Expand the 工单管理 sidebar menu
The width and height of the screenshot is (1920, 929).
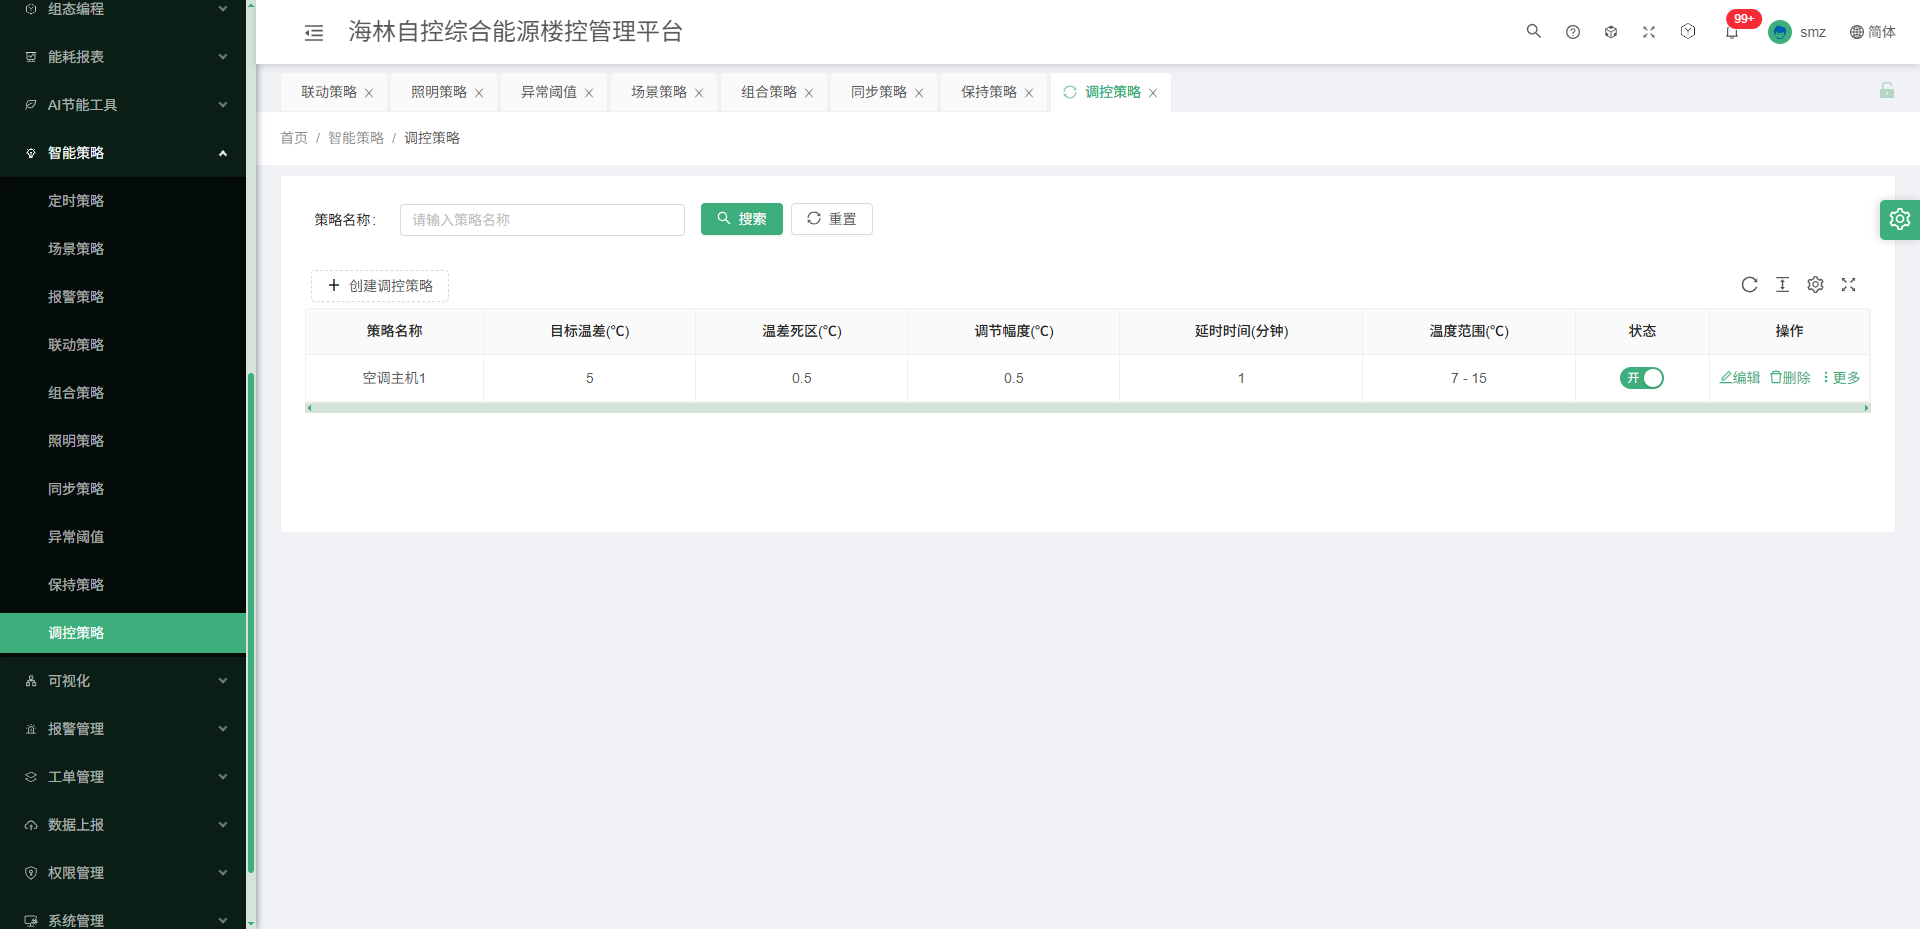tap(123, 777)
